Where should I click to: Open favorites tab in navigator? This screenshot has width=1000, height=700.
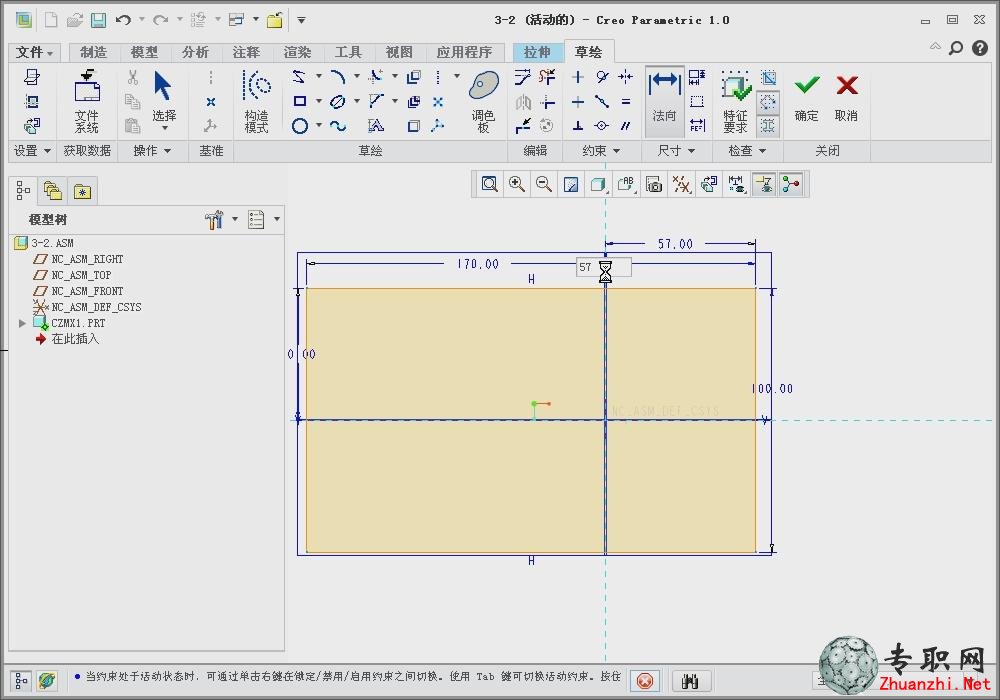click(x=82, y=190)
